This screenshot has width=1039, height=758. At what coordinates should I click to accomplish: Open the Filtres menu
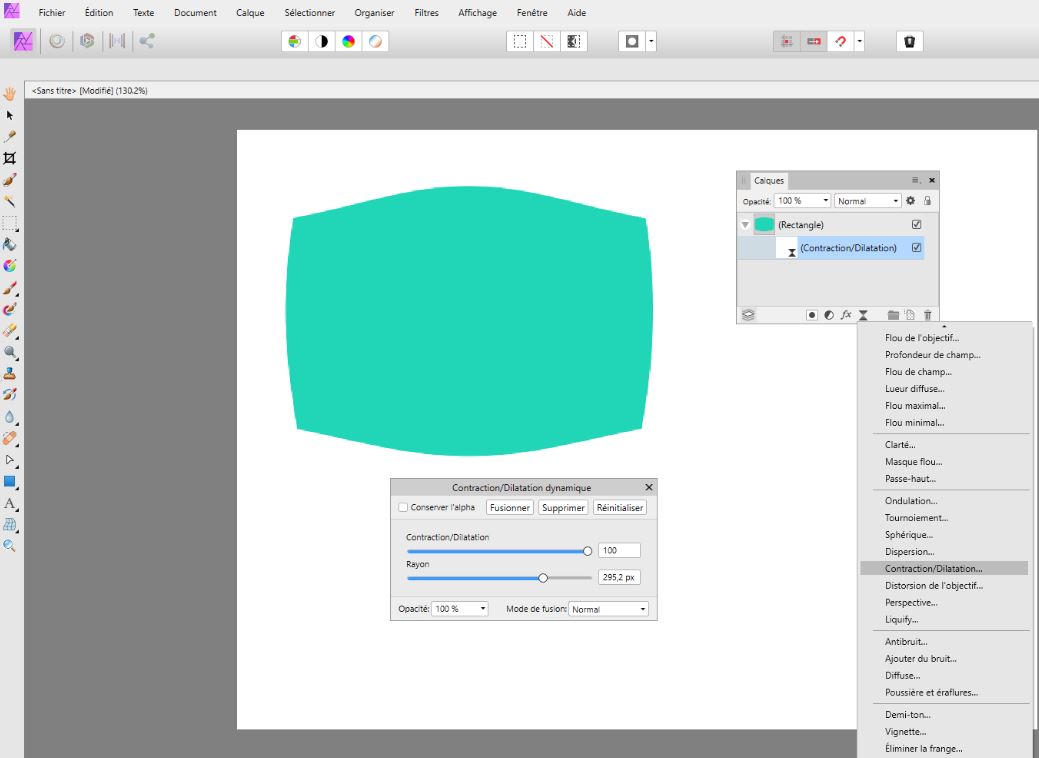pos(426,13)
